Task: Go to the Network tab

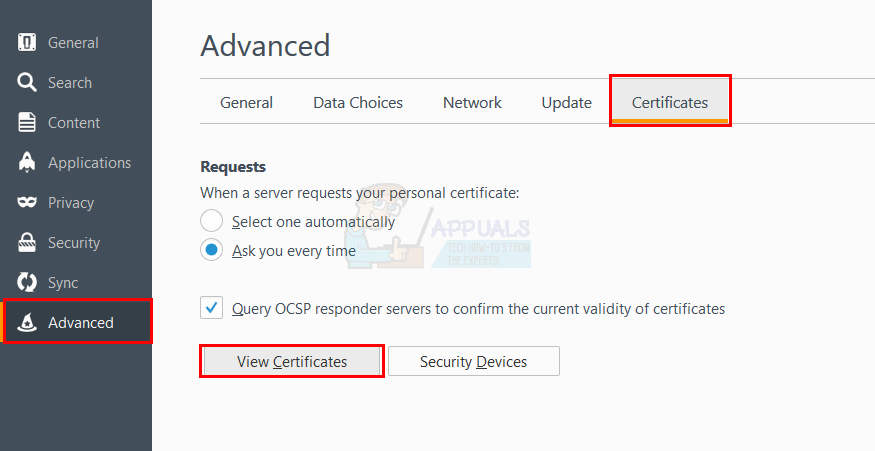Action: click(472, 103)
